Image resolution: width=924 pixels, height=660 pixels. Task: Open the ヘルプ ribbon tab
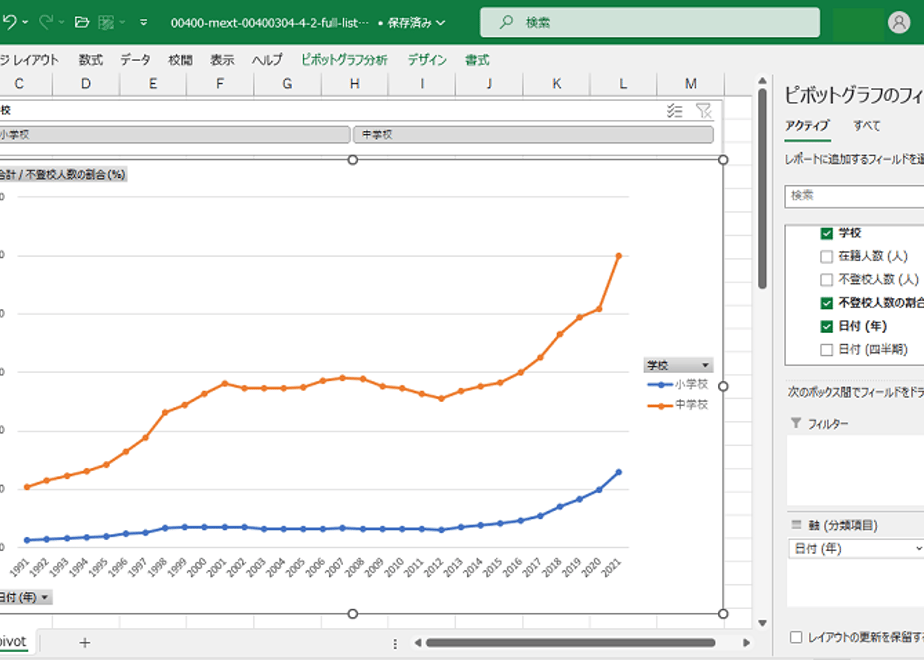[268, 60]
